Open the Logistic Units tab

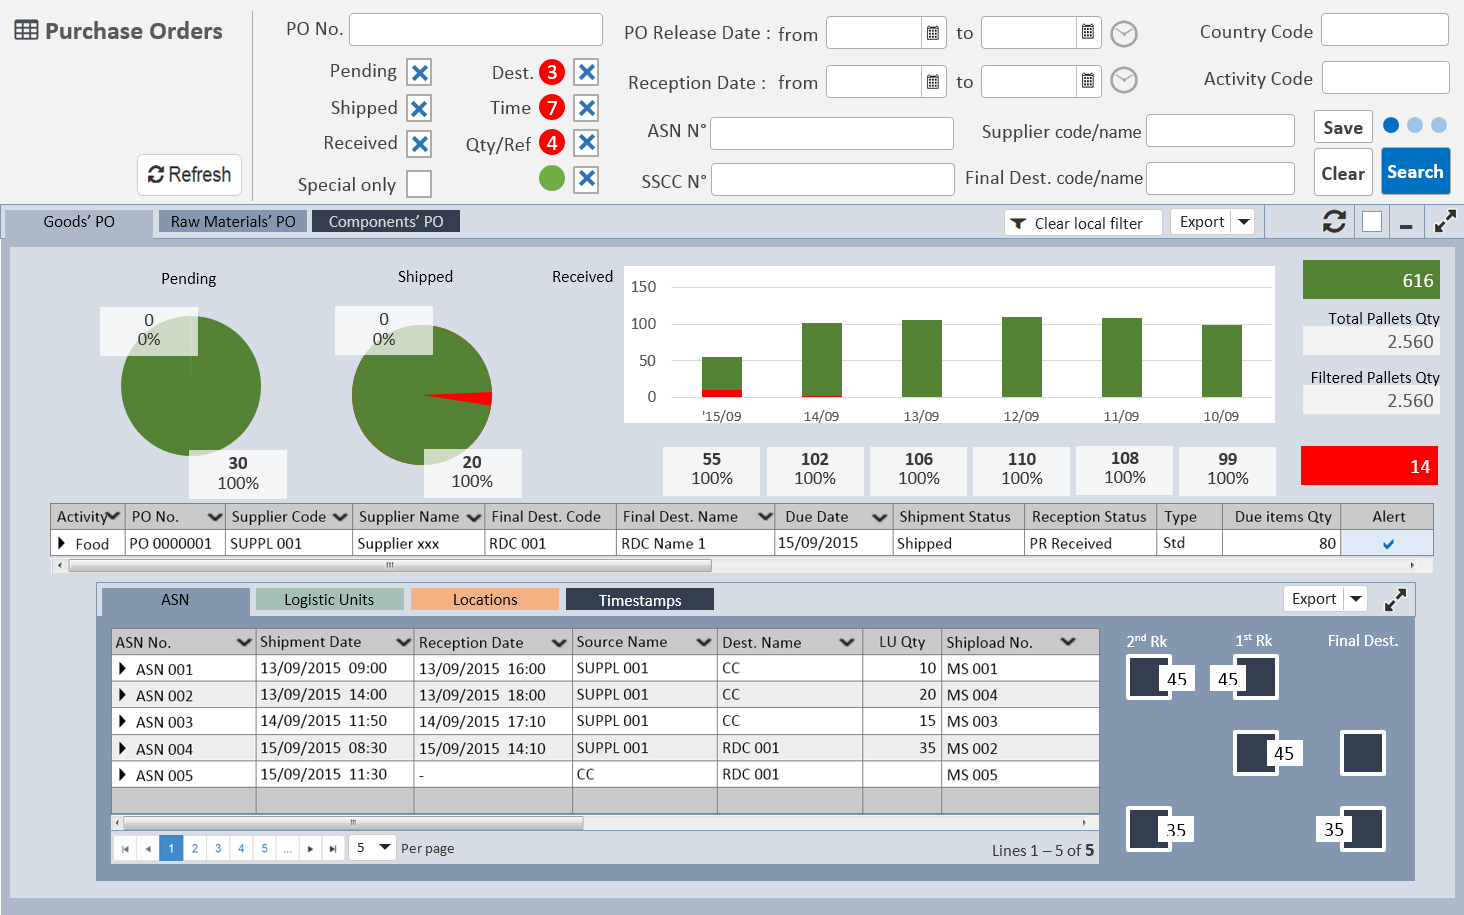point(329,599)
